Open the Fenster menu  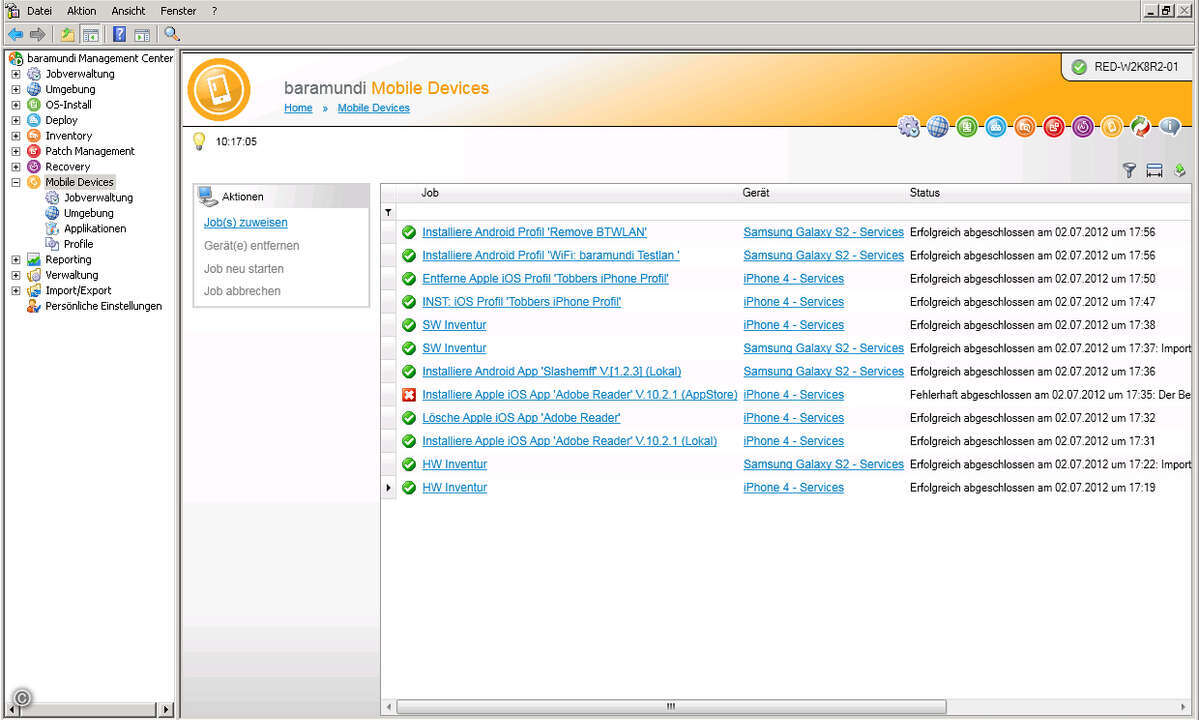pyautogui.click(x=178, y=11)
